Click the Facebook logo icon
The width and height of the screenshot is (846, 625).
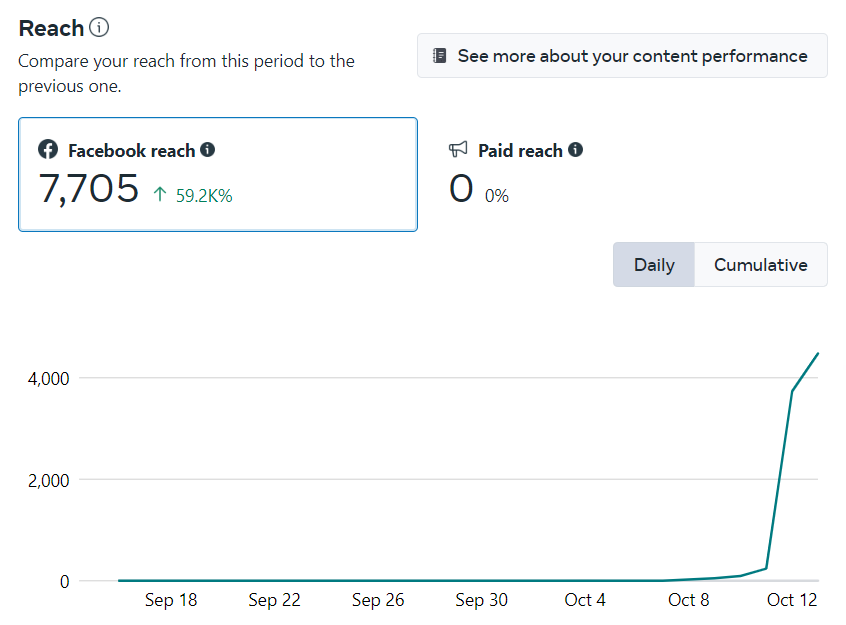click(48, 150)
